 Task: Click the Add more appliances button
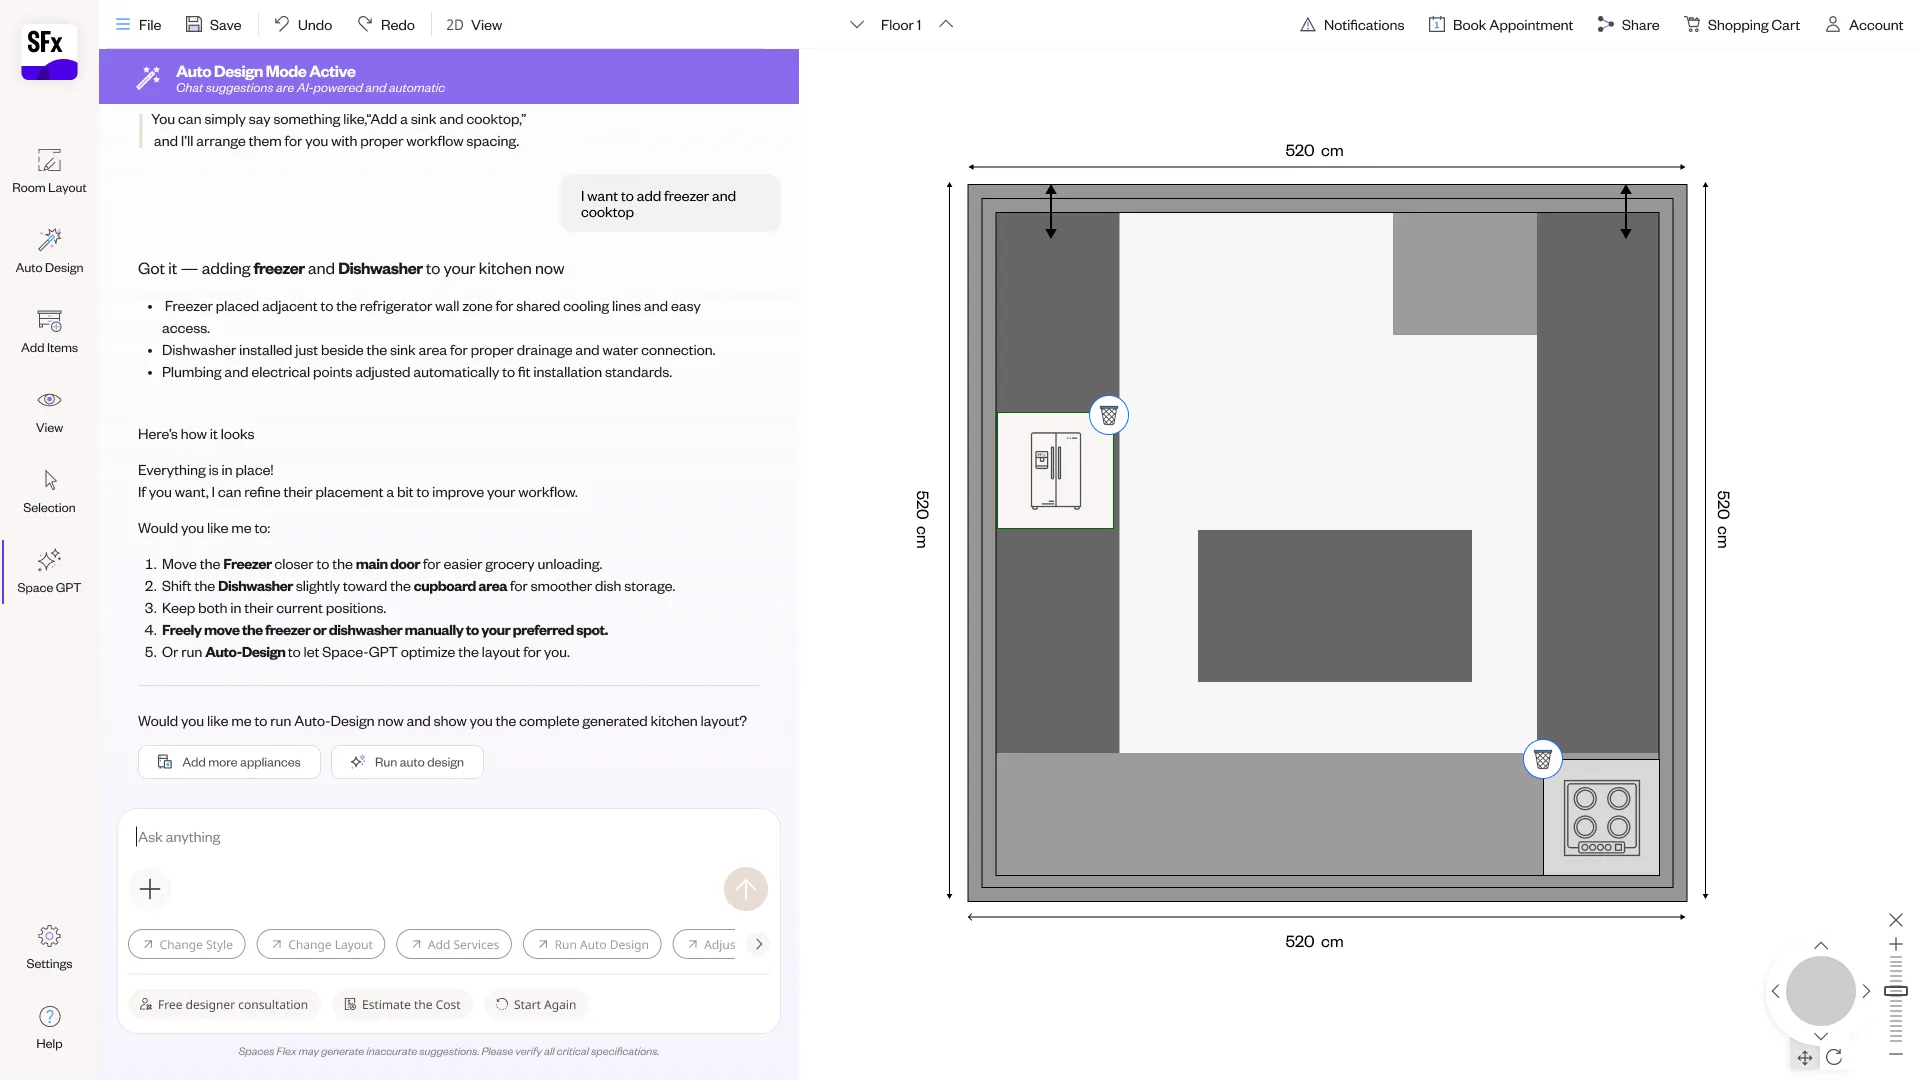229,762
